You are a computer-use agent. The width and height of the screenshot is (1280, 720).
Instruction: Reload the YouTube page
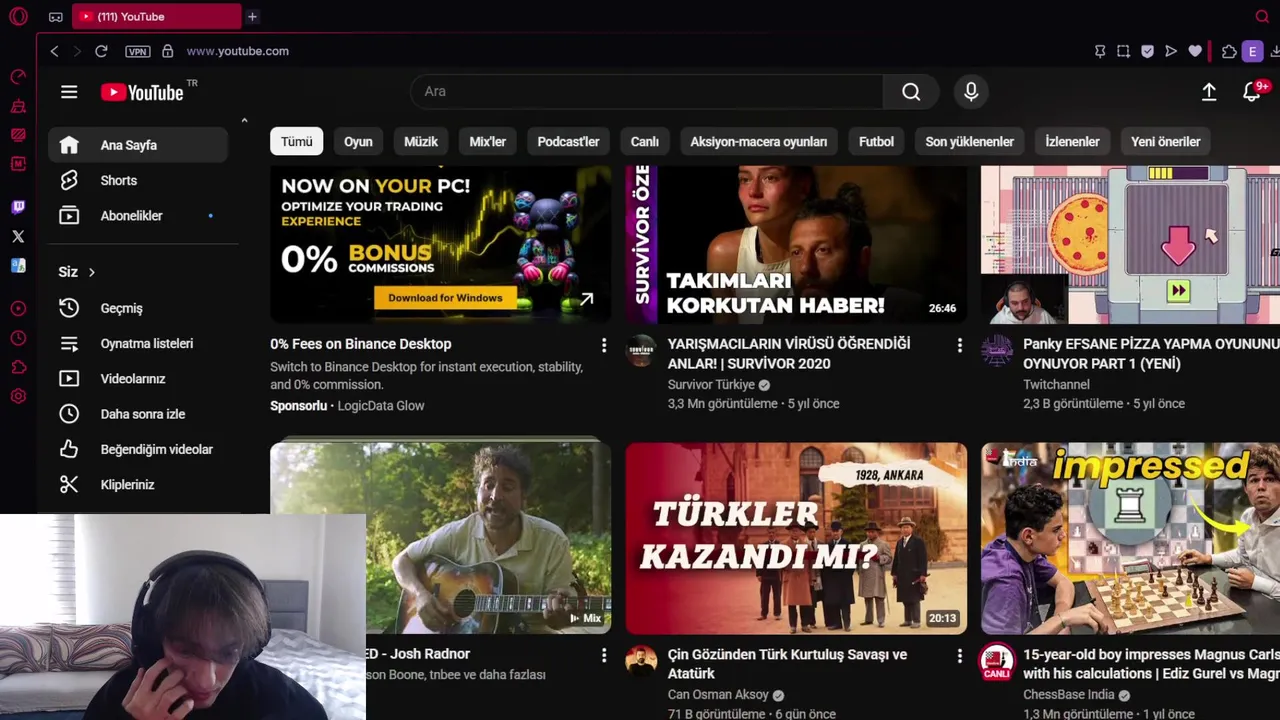pyautogui.click(x=101, y=51)
